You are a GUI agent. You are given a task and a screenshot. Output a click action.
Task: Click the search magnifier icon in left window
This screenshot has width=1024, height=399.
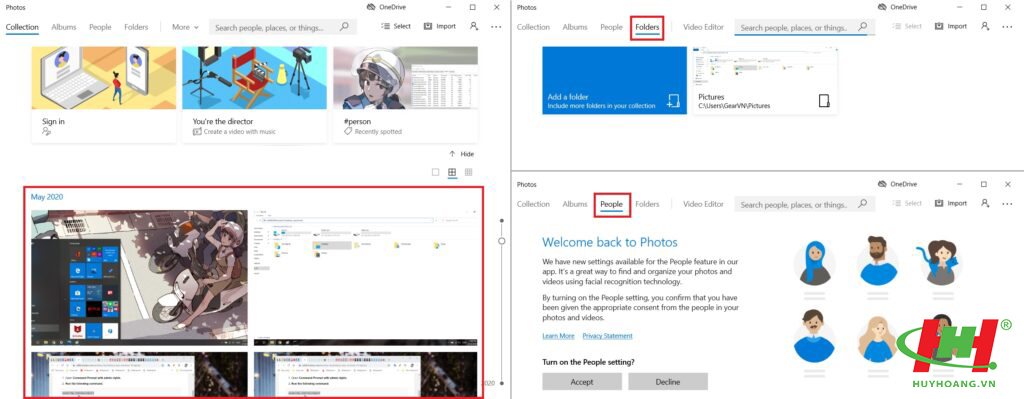[344, 27]
